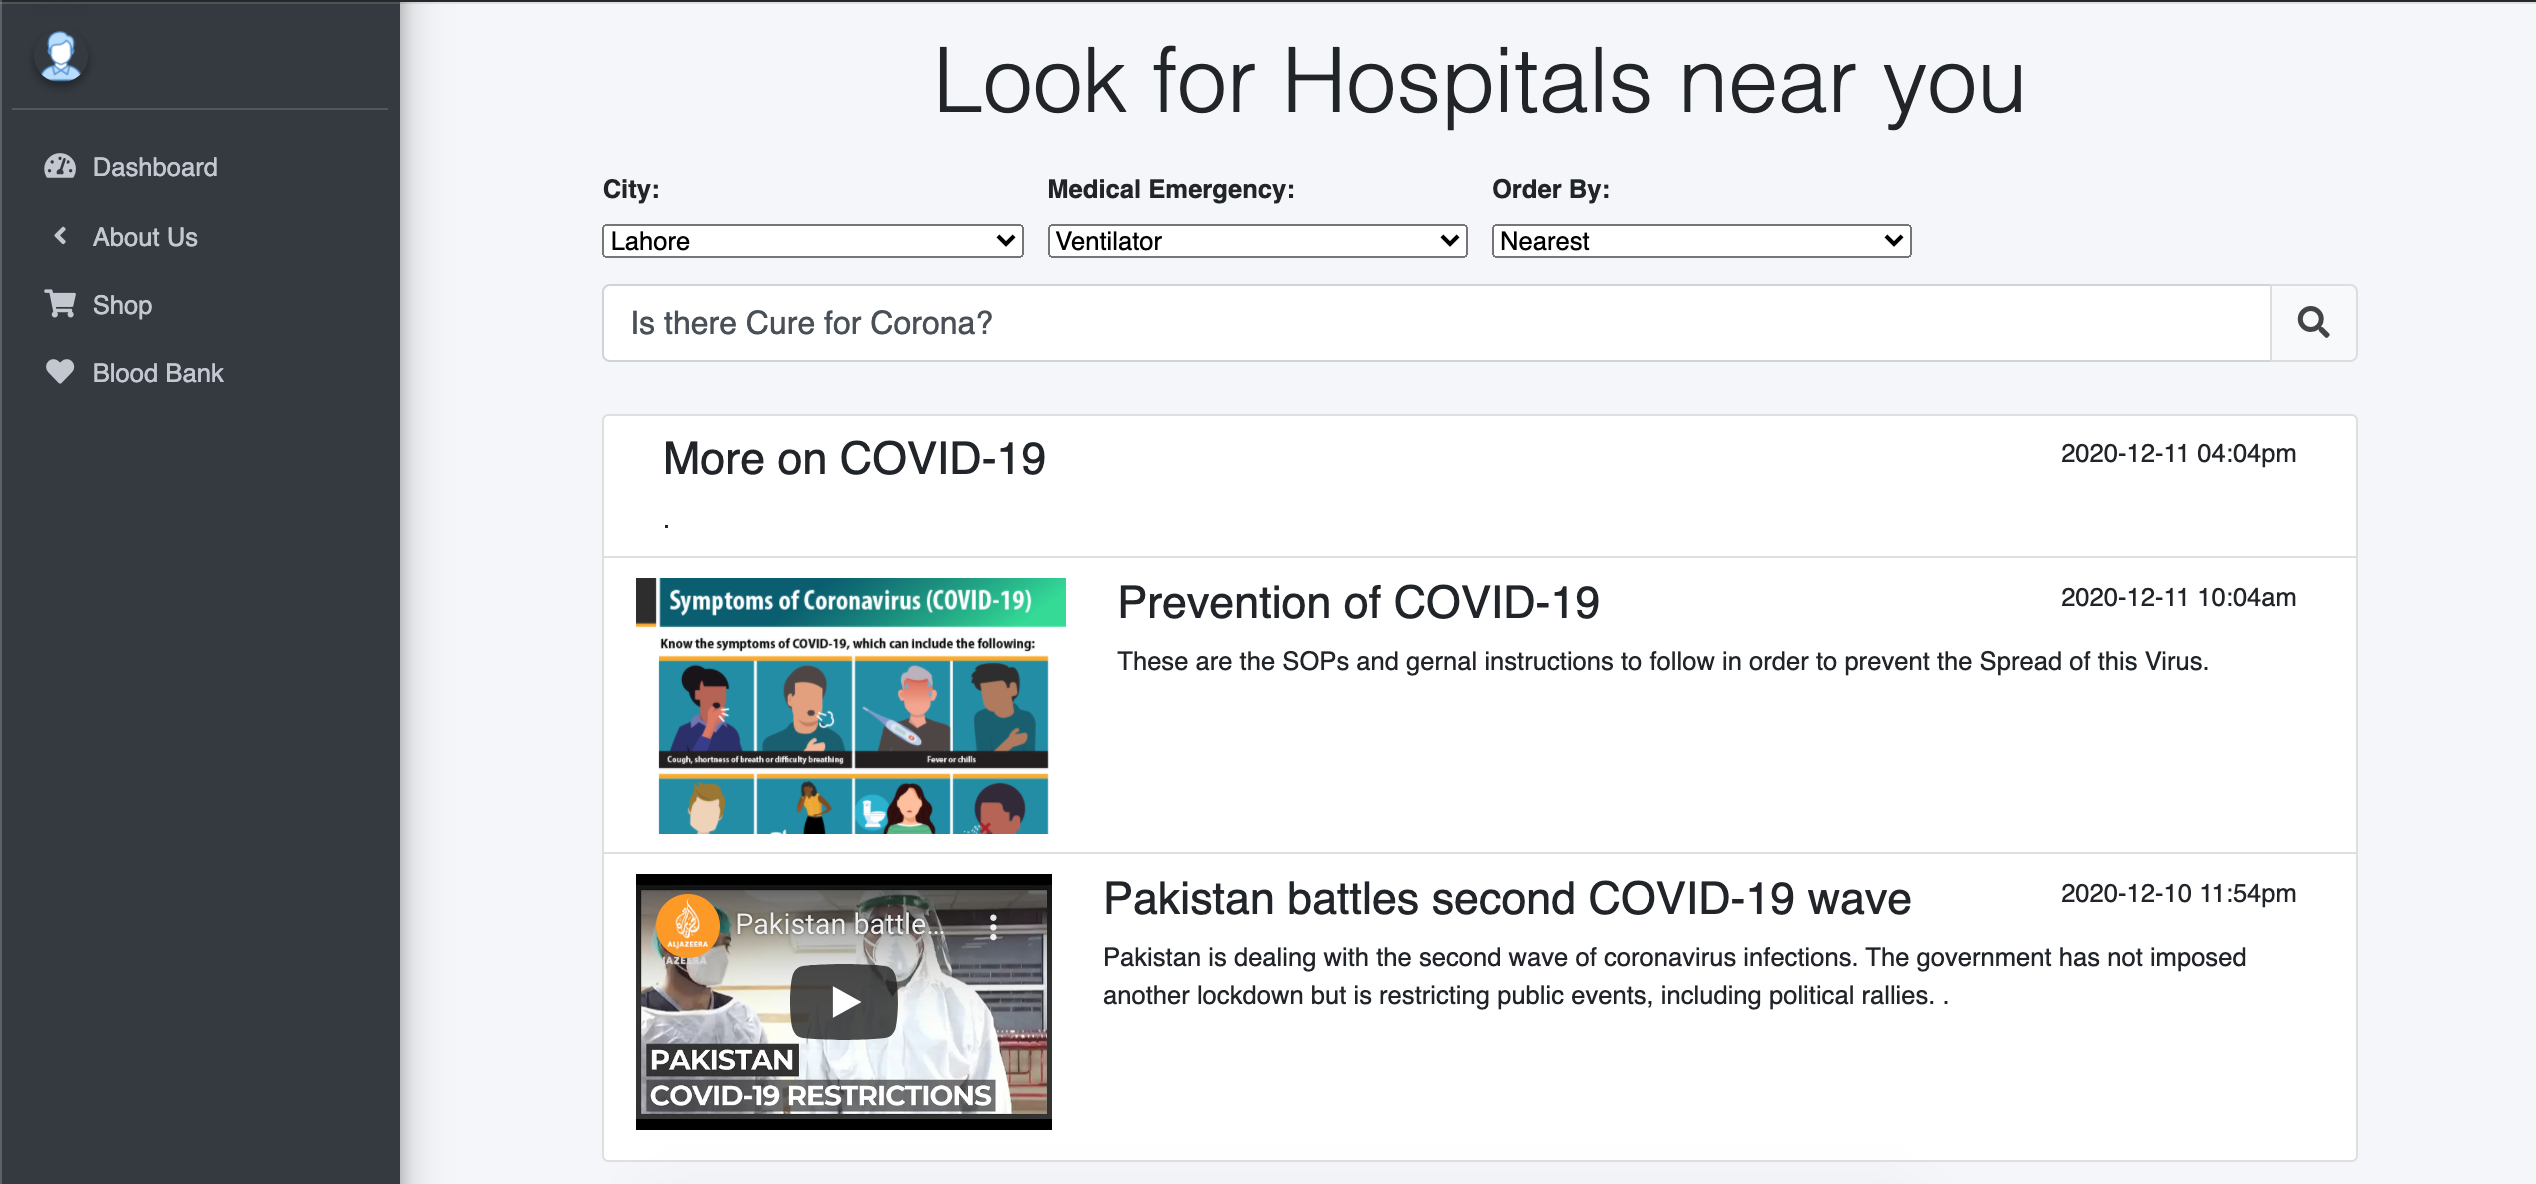The height and width of the screenshot is (1184, 2536).
Task: Open the video's three-dot options menu
Action: coord(993,927)
